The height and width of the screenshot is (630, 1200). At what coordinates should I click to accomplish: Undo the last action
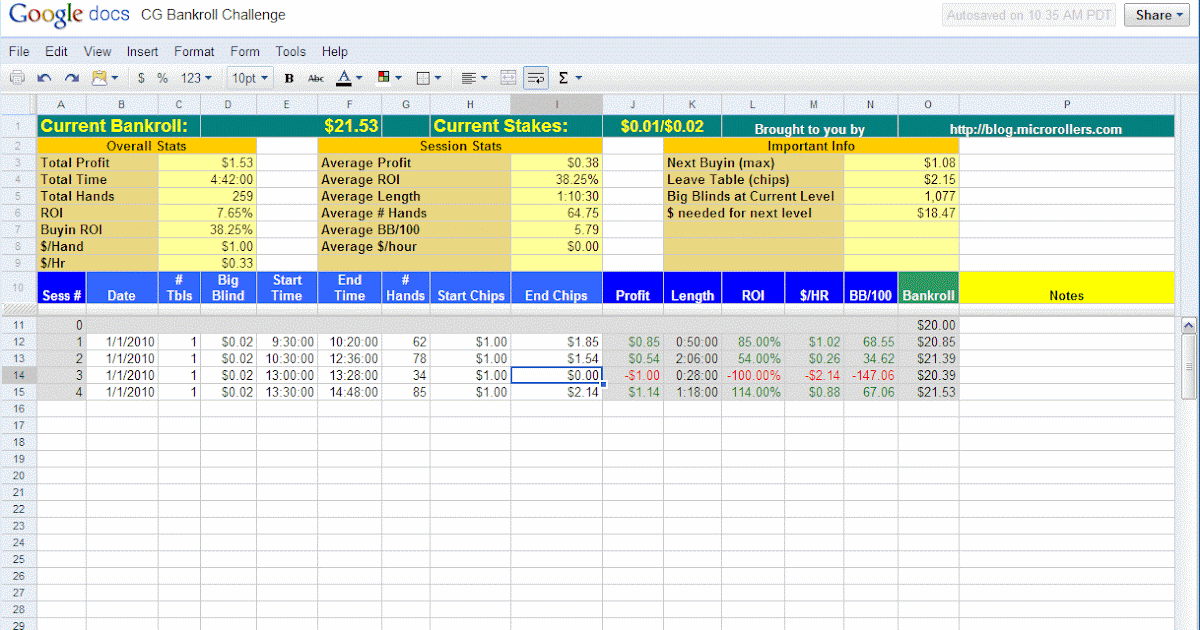[44, 77]
